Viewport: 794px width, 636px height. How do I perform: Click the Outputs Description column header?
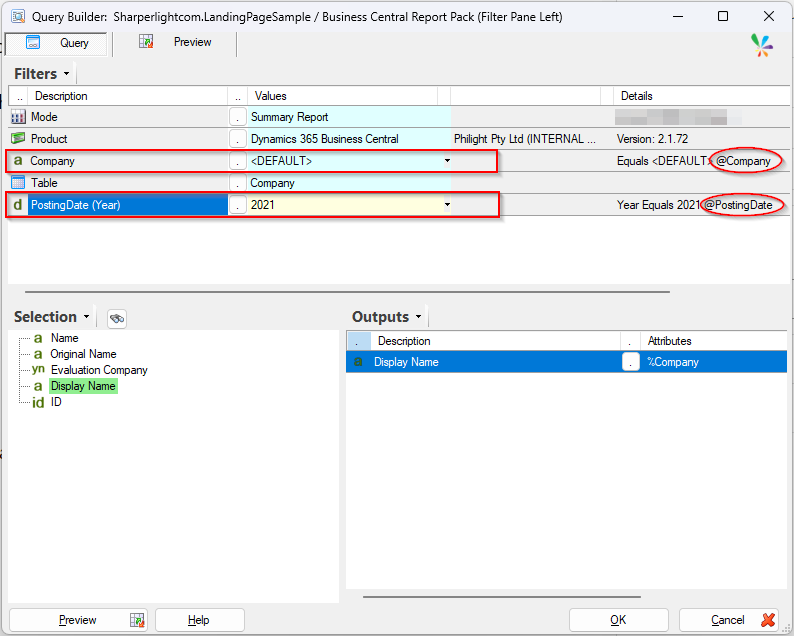click(496, 341)
